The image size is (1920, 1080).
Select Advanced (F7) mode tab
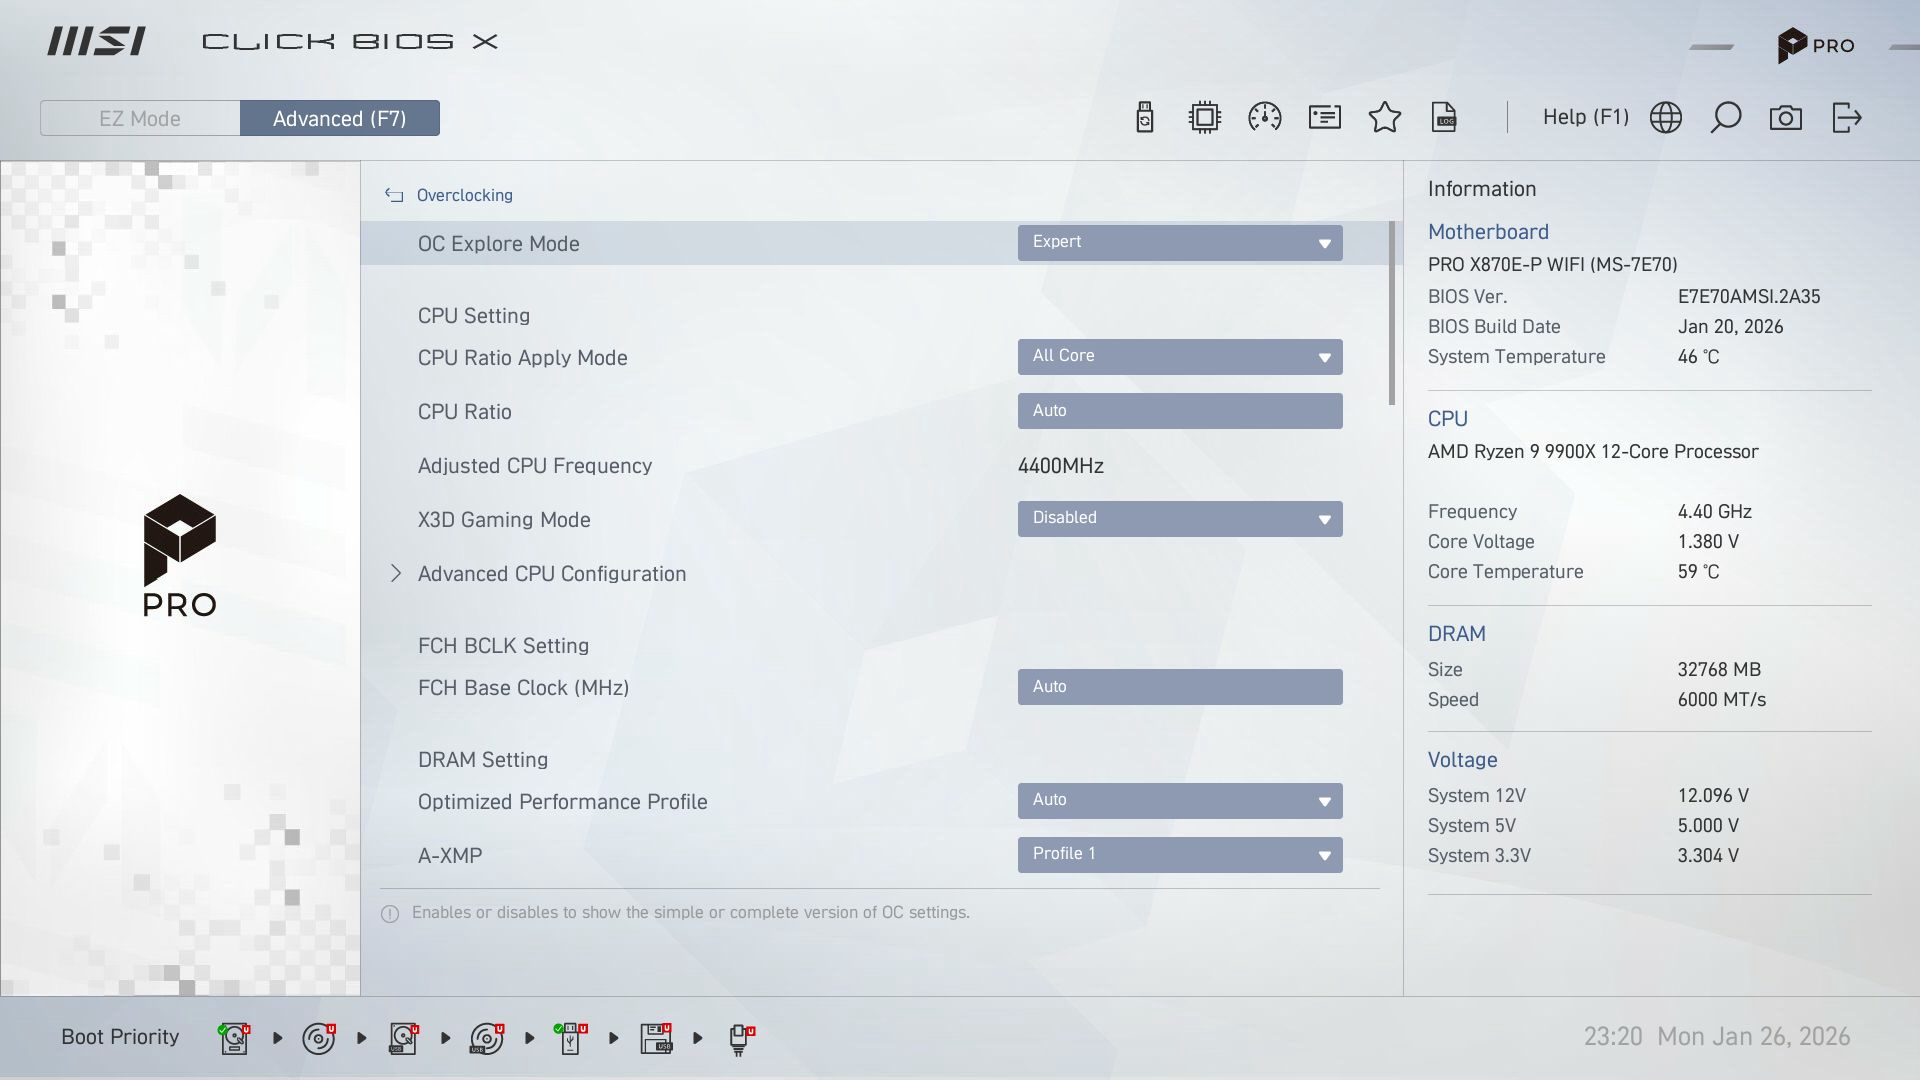[340, 118]
